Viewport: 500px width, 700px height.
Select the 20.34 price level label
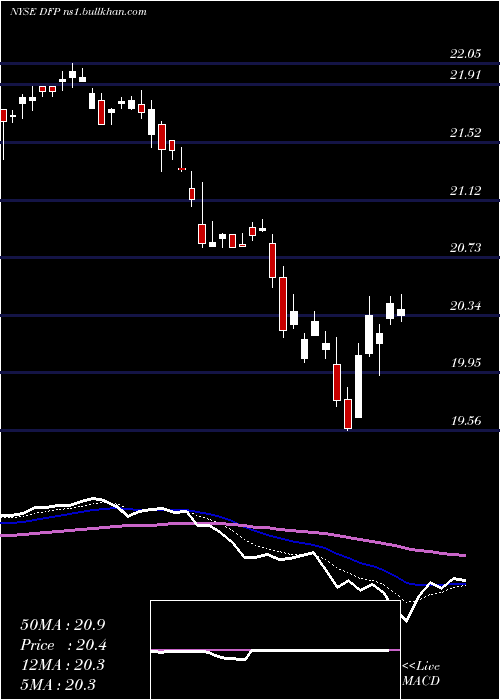tap(466, 306)
